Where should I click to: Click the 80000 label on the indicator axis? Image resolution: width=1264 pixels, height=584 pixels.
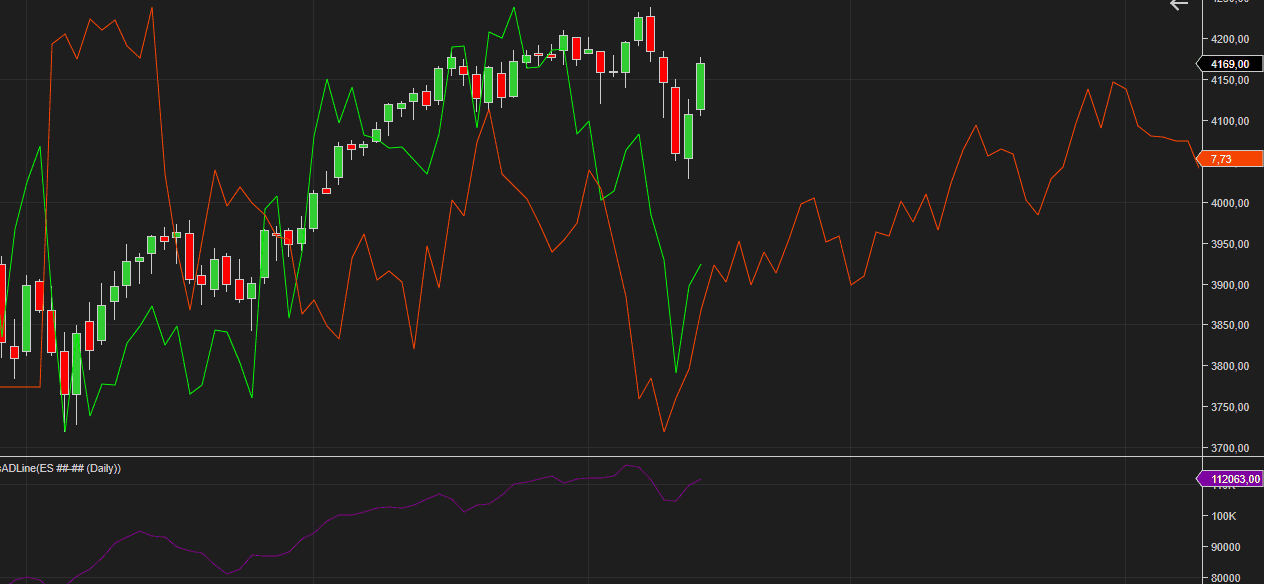point(1226,578)
